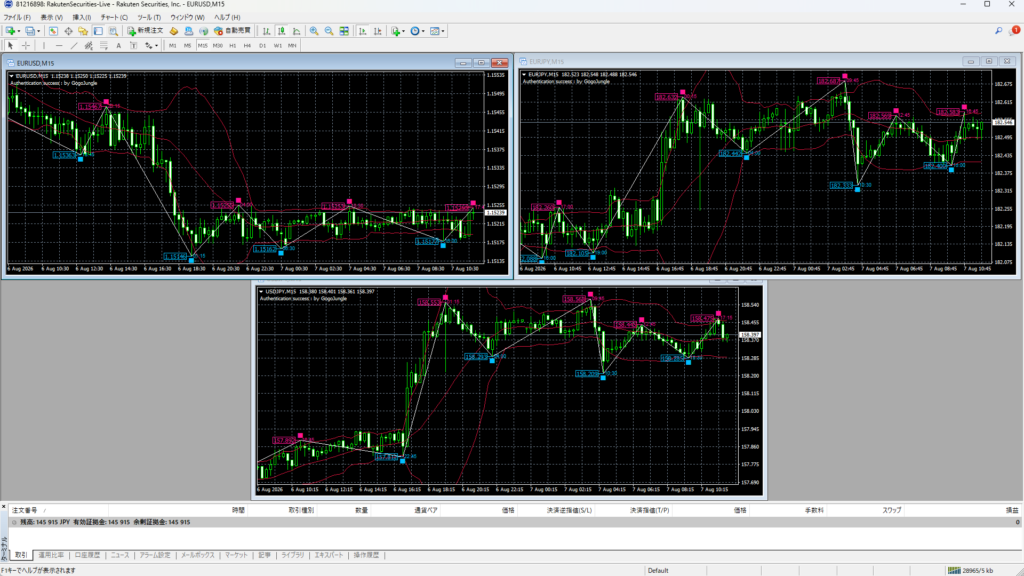Viewport: 1024px width, 576px height.
Task: Click the zoom out magnifier icon
Action: [329, 31]
